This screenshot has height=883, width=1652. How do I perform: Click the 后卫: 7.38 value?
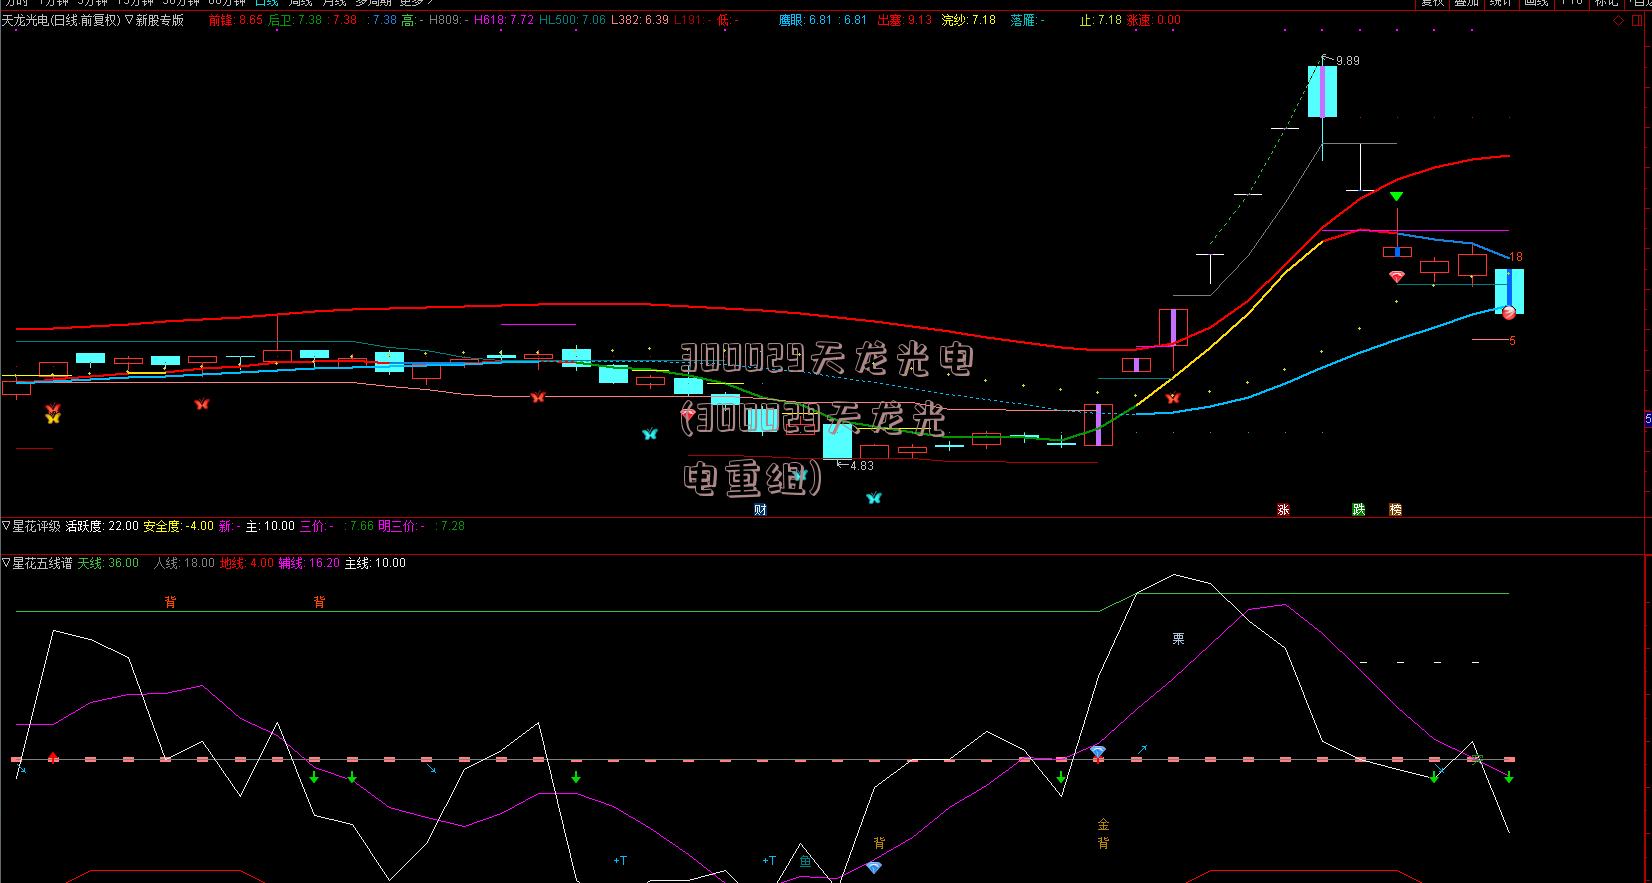click(x=295, y=20)
